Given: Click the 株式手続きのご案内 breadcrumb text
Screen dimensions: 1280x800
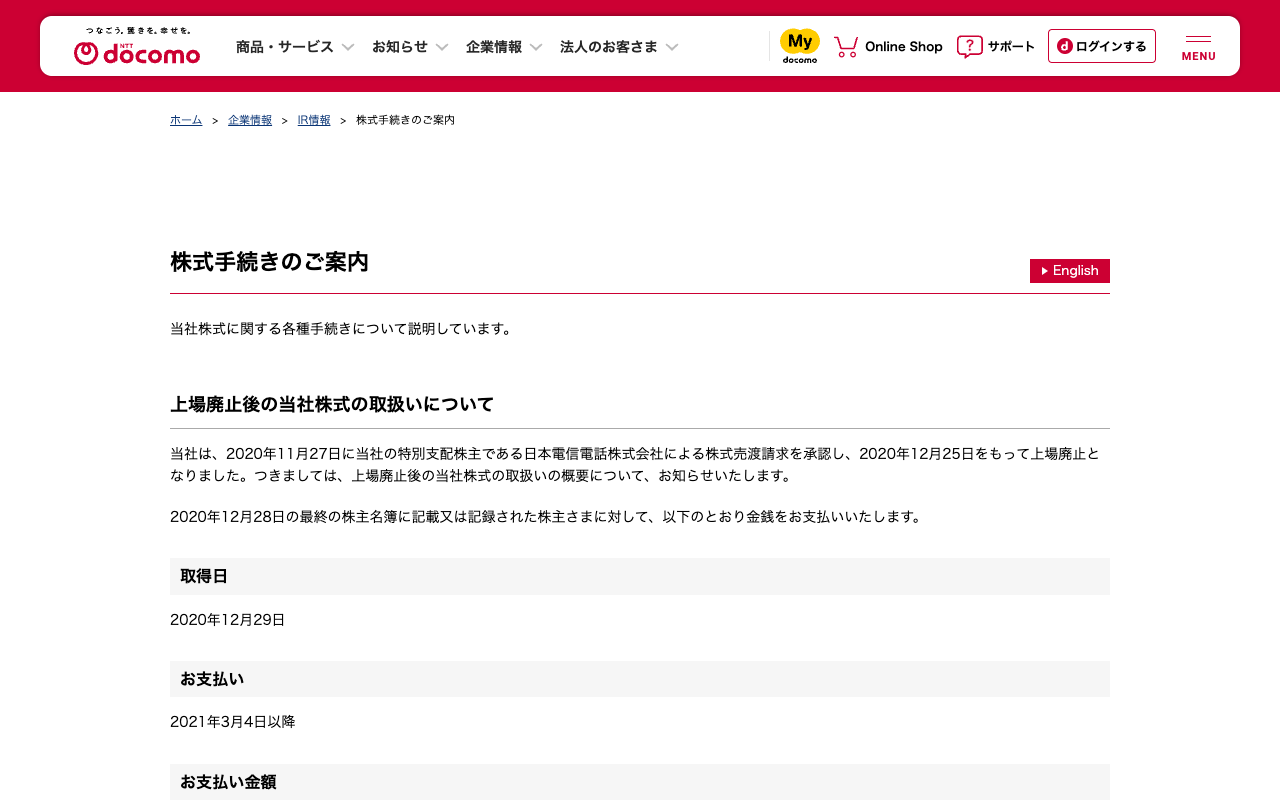Looking at the screenshot, I should tap(405, 120).
